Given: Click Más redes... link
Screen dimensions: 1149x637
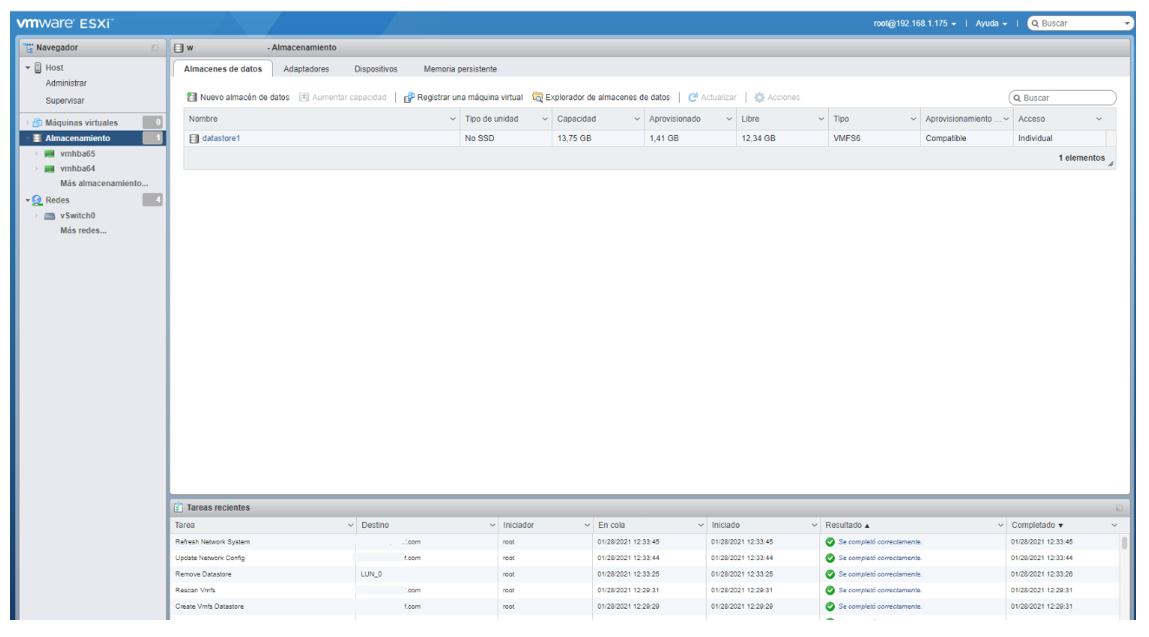Looking at the screenshot, I should (x=83, y=230).
